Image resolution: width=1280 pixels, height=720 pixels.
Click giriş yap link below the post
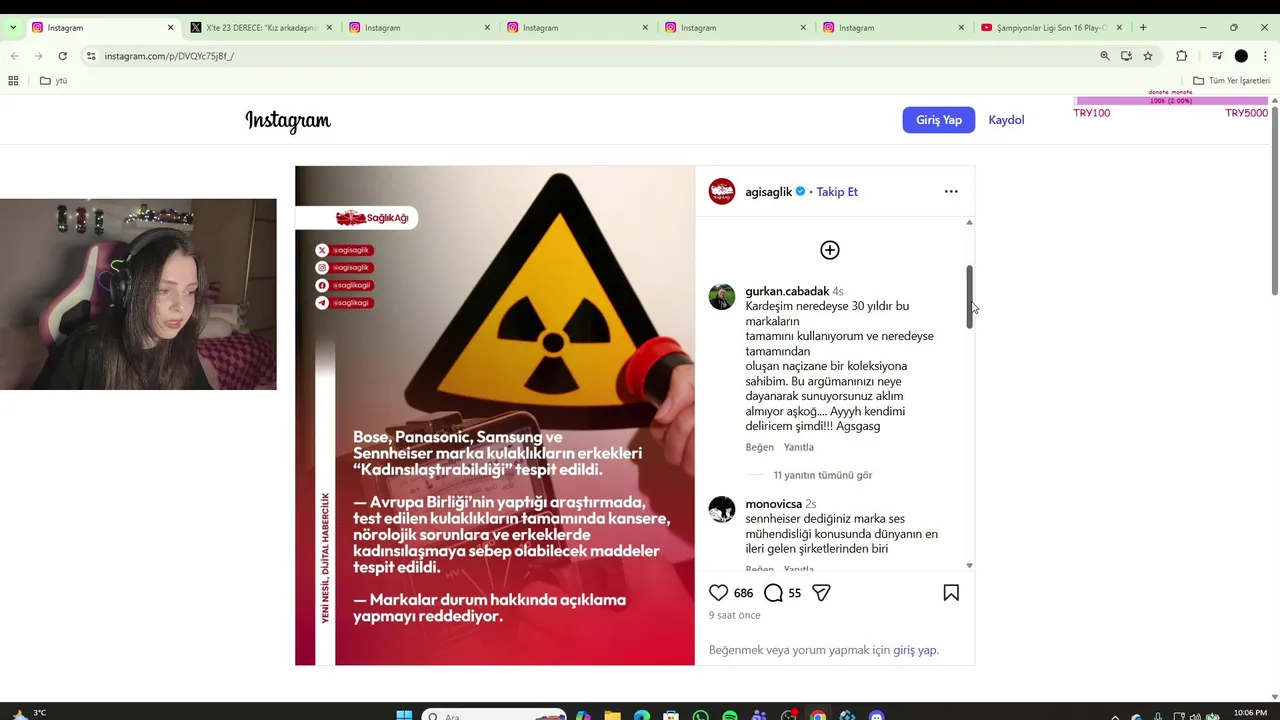tap(914, 650)
